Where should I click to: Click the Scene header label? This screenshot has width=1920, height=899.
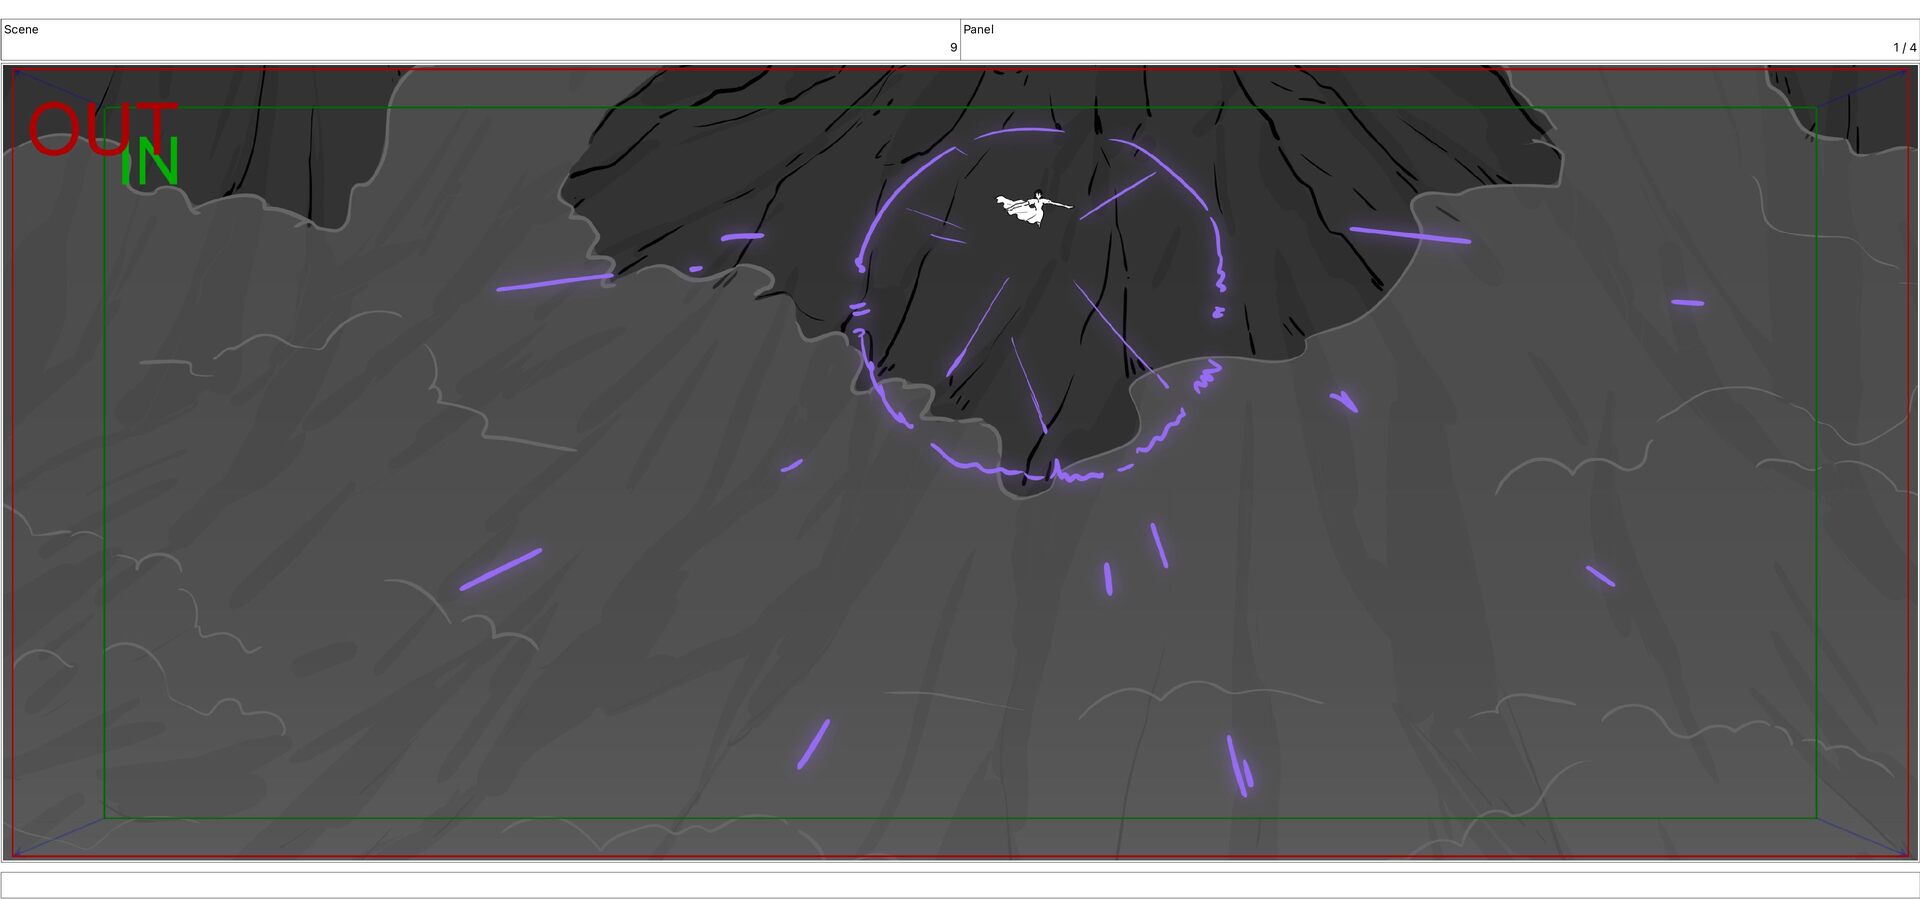pos(21,29)
